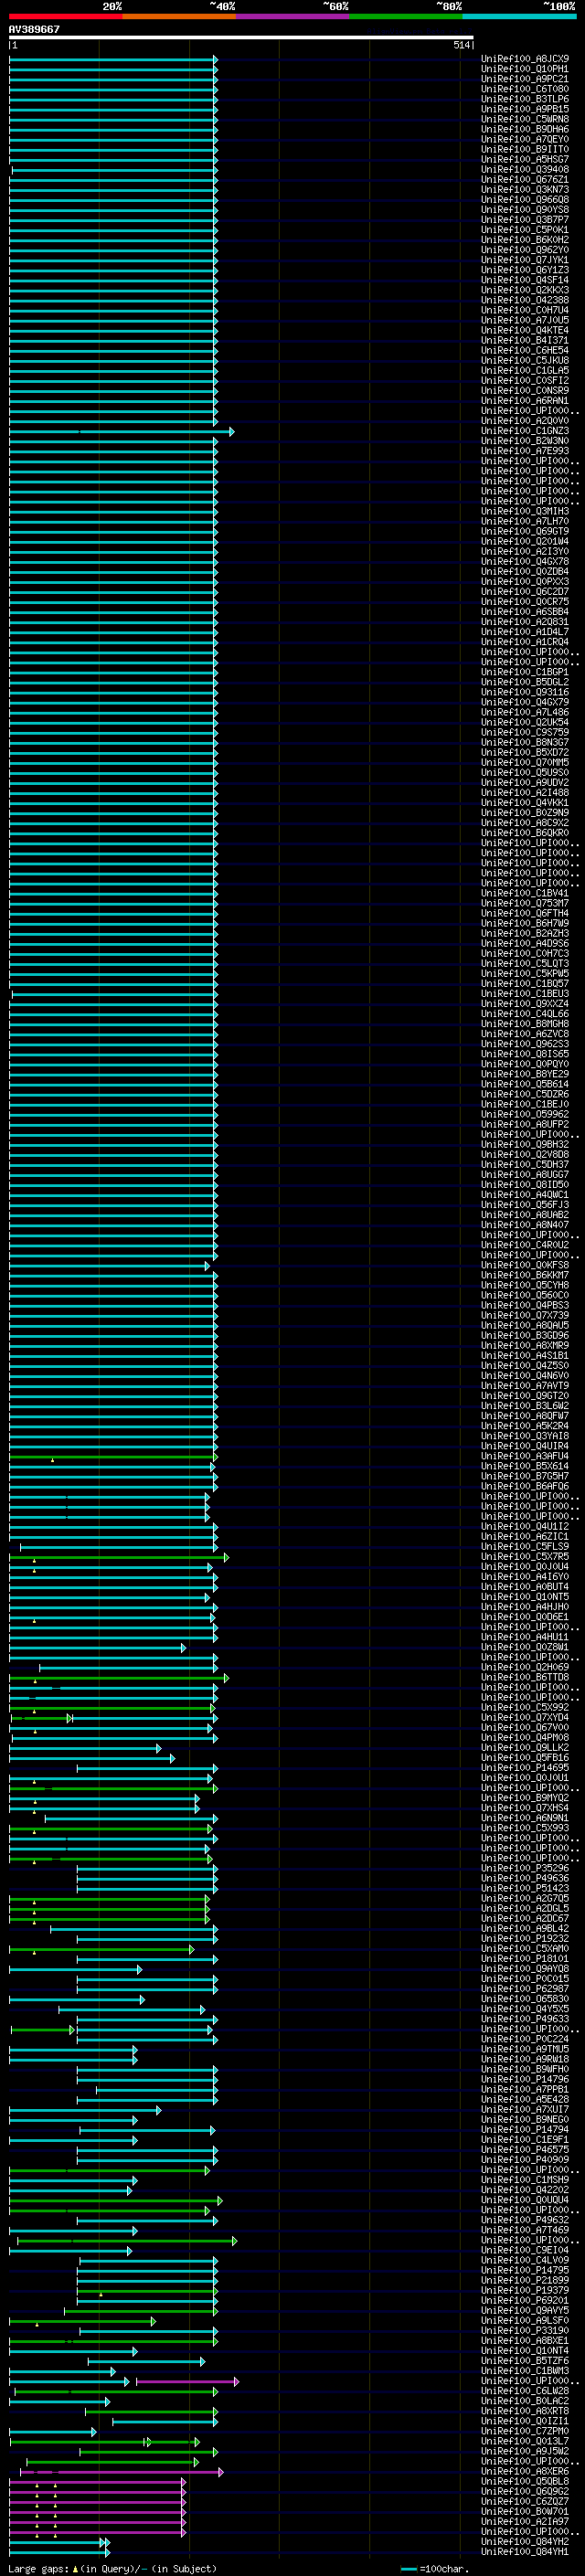Click hit name UniRef100_A7E993
Image resolution: width=585 pixels, height=2576 pixels.
pyautogui.click(x=525, y=451)
